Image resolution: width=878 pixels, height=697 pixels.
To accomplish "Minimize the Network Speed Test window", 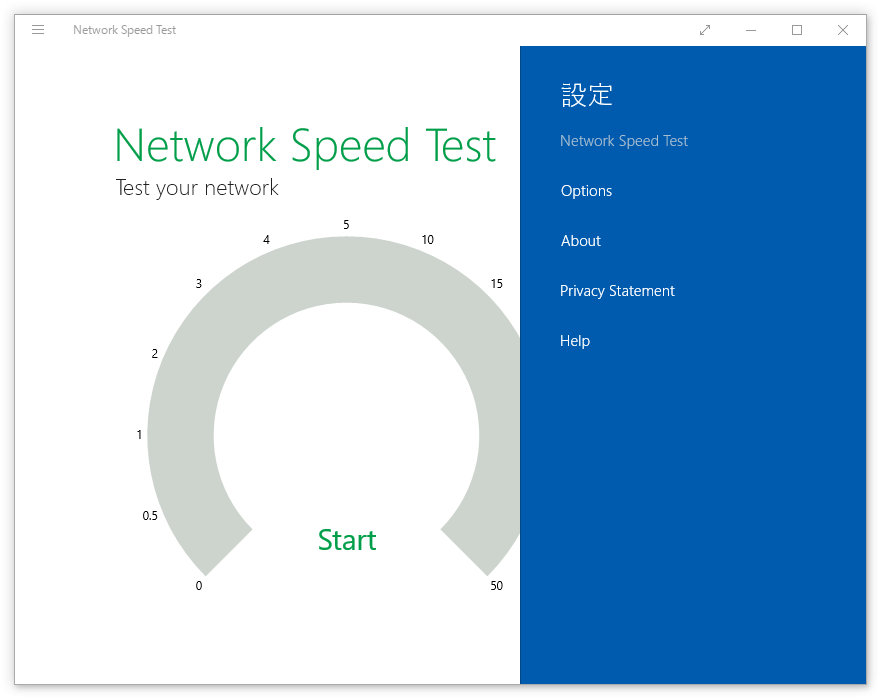I will pos(751,30).
